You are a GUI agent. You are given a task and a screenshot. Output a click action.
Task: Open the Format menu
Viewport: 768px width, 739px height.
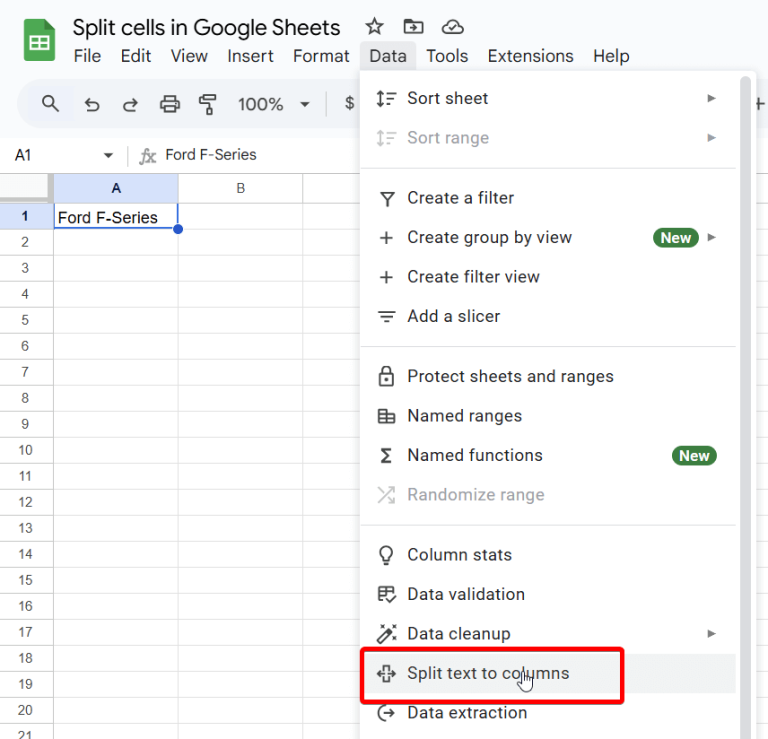pyautogui.click(x=321, y=56)
